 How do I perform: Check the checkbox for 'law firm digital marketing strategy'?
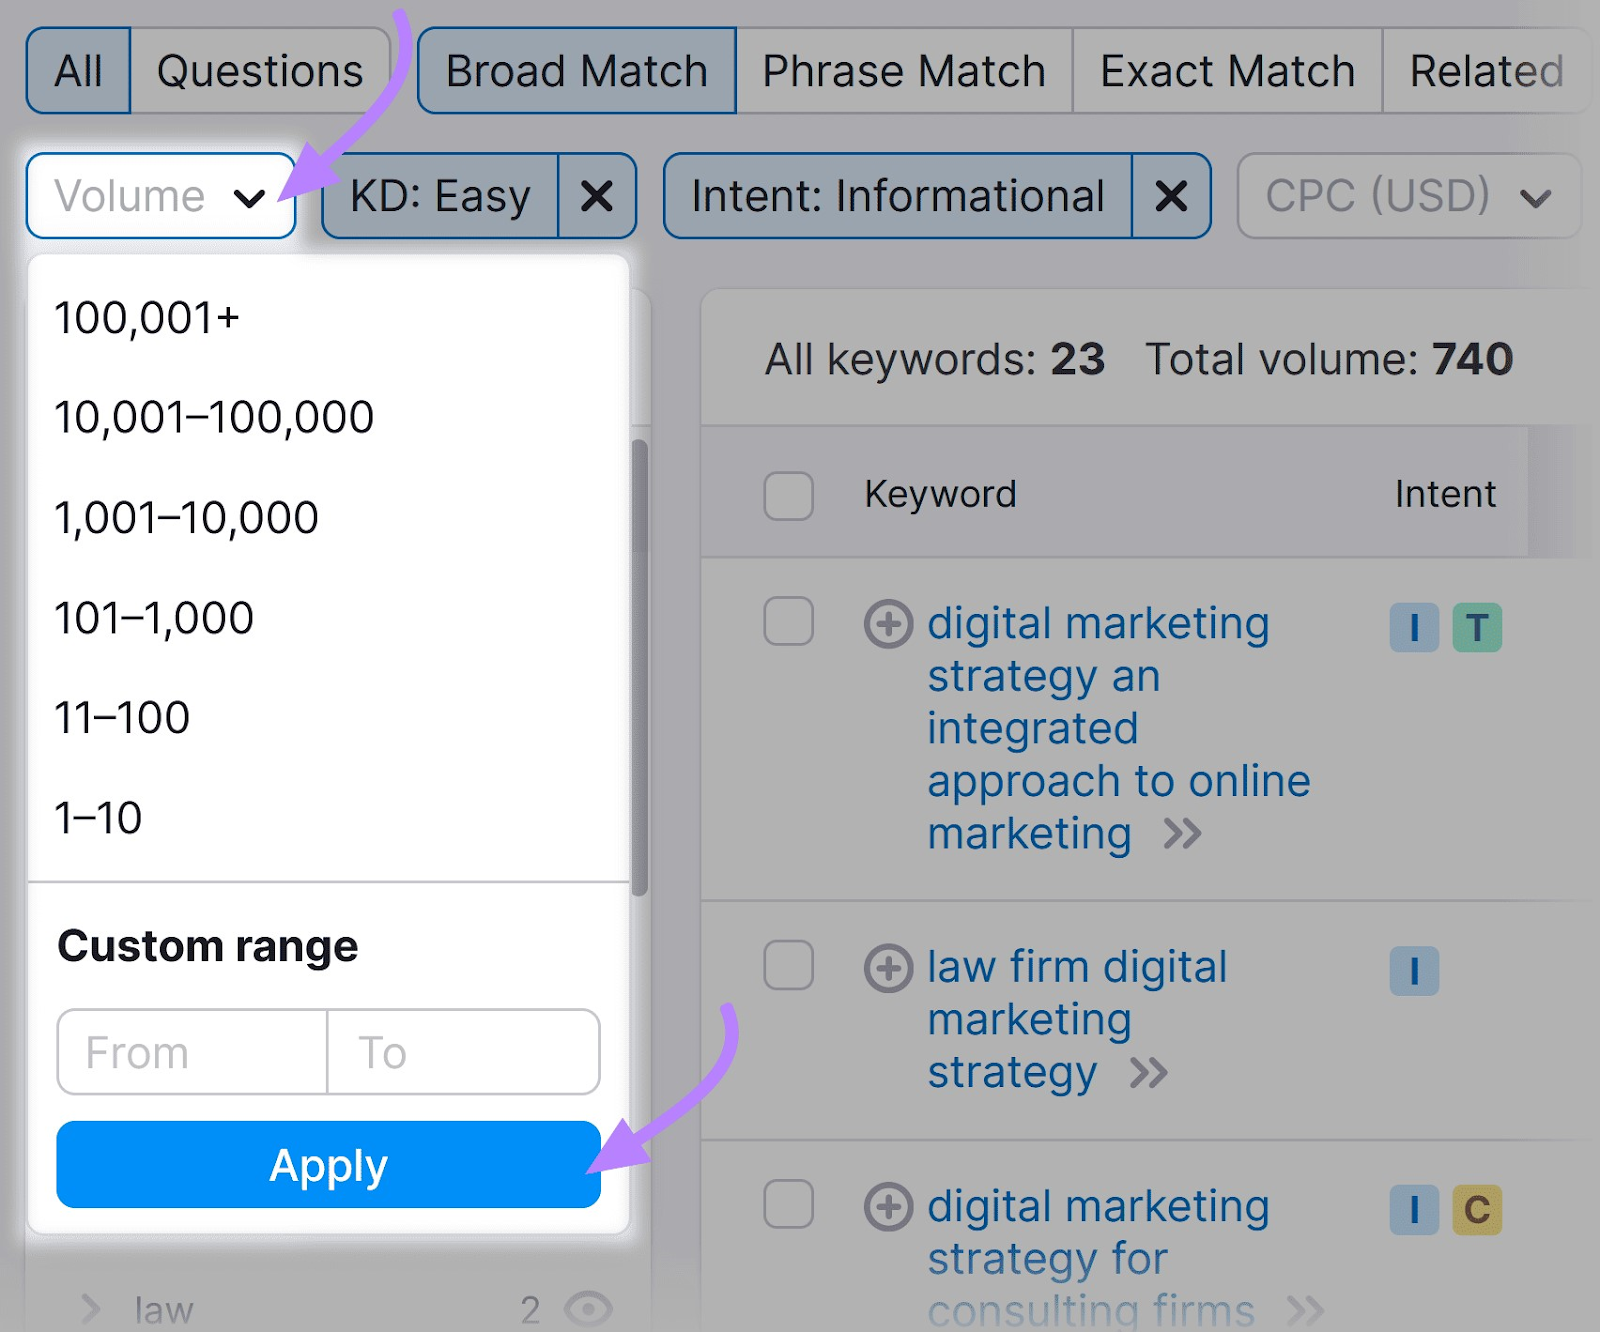pos(788,965)
